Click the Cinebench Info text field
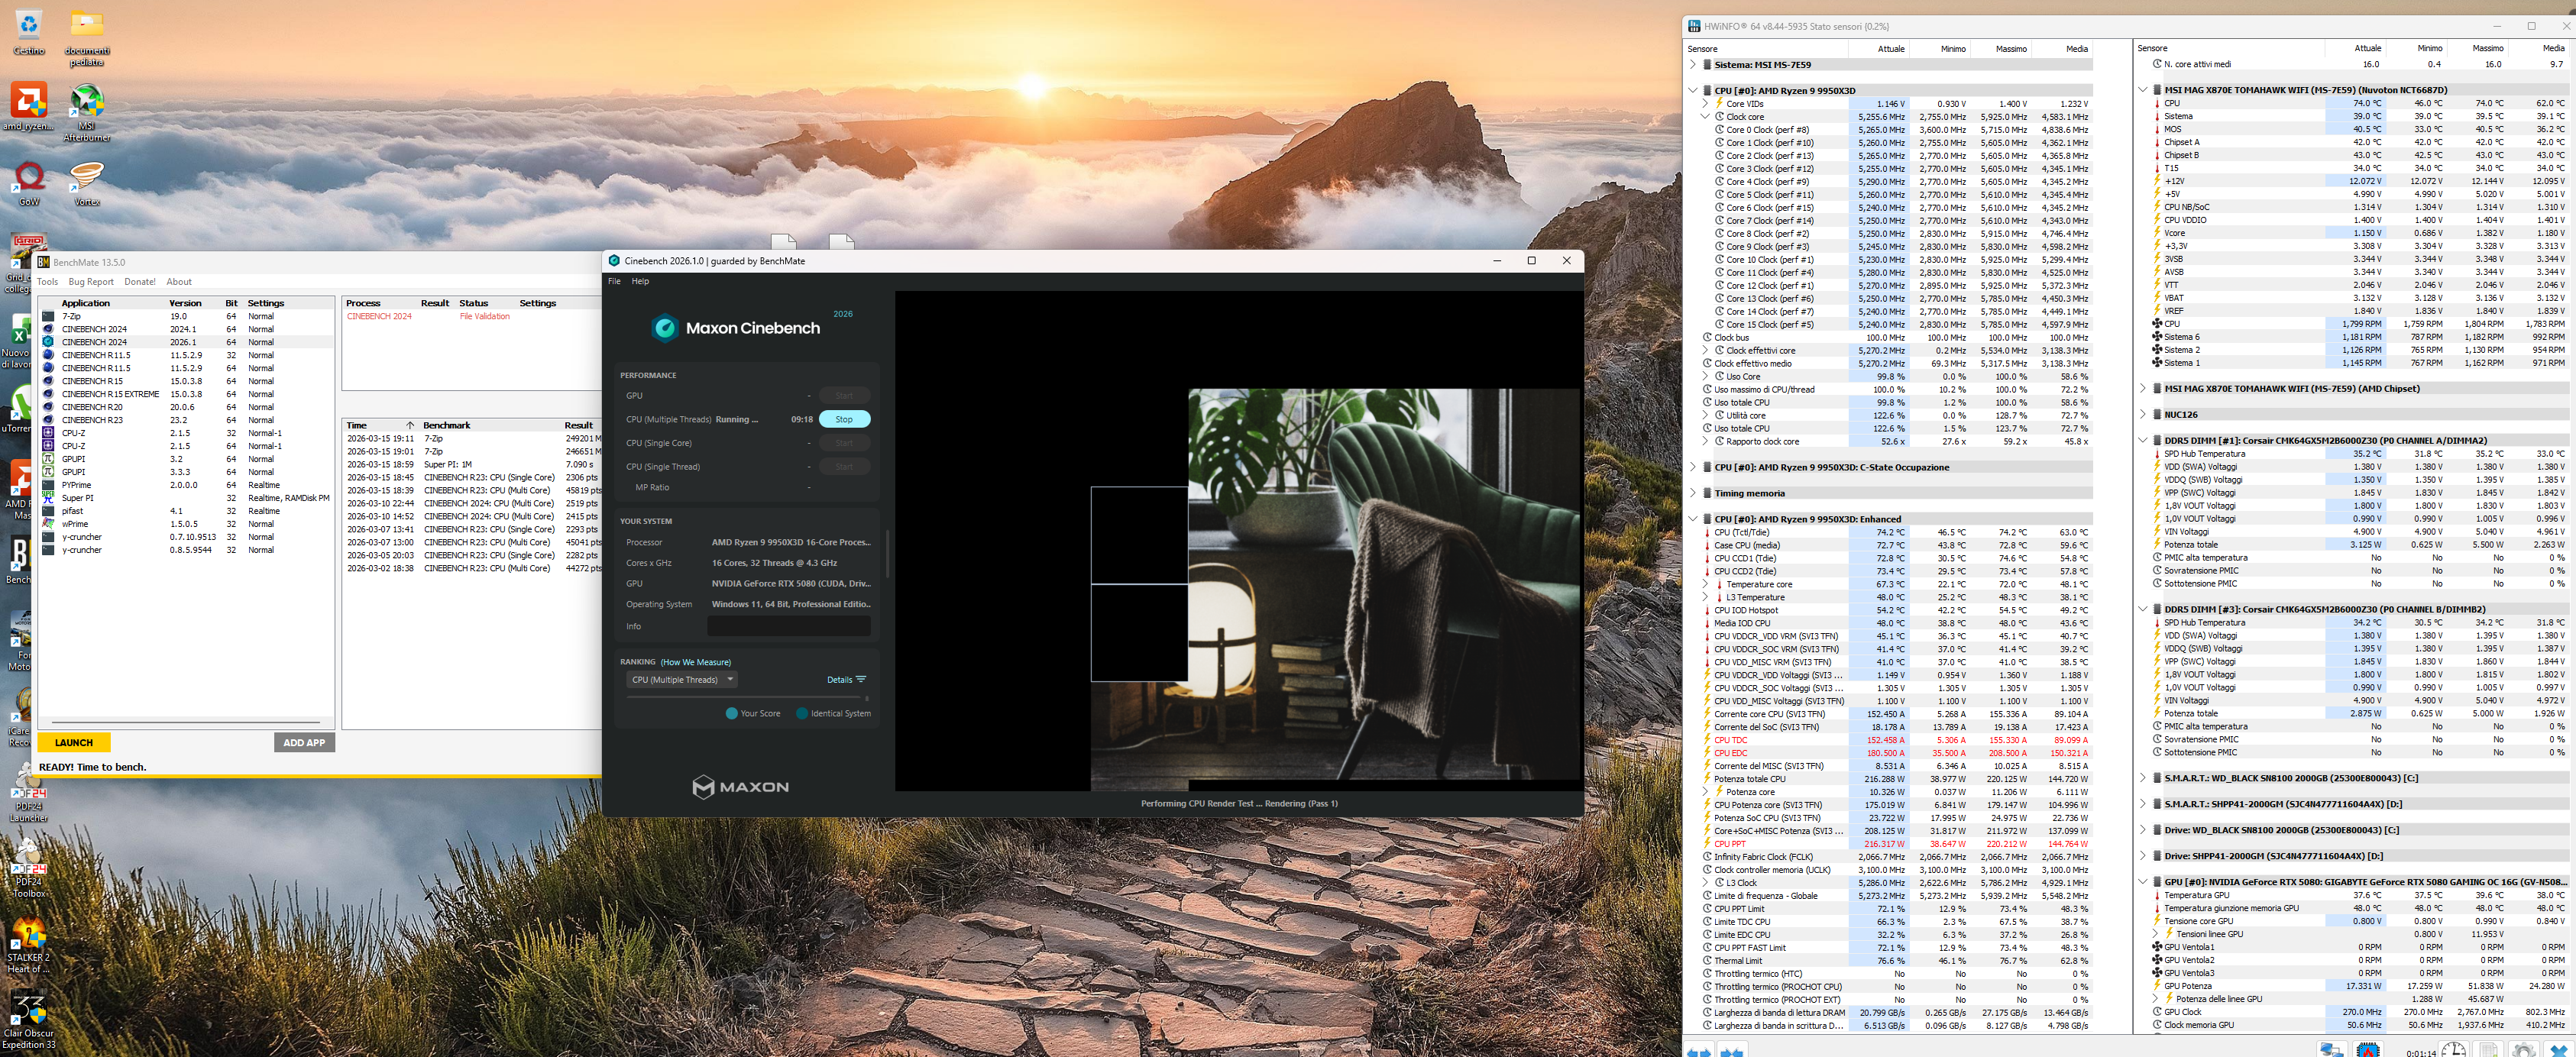2576x1057 pixels. [x=788, y=626]
